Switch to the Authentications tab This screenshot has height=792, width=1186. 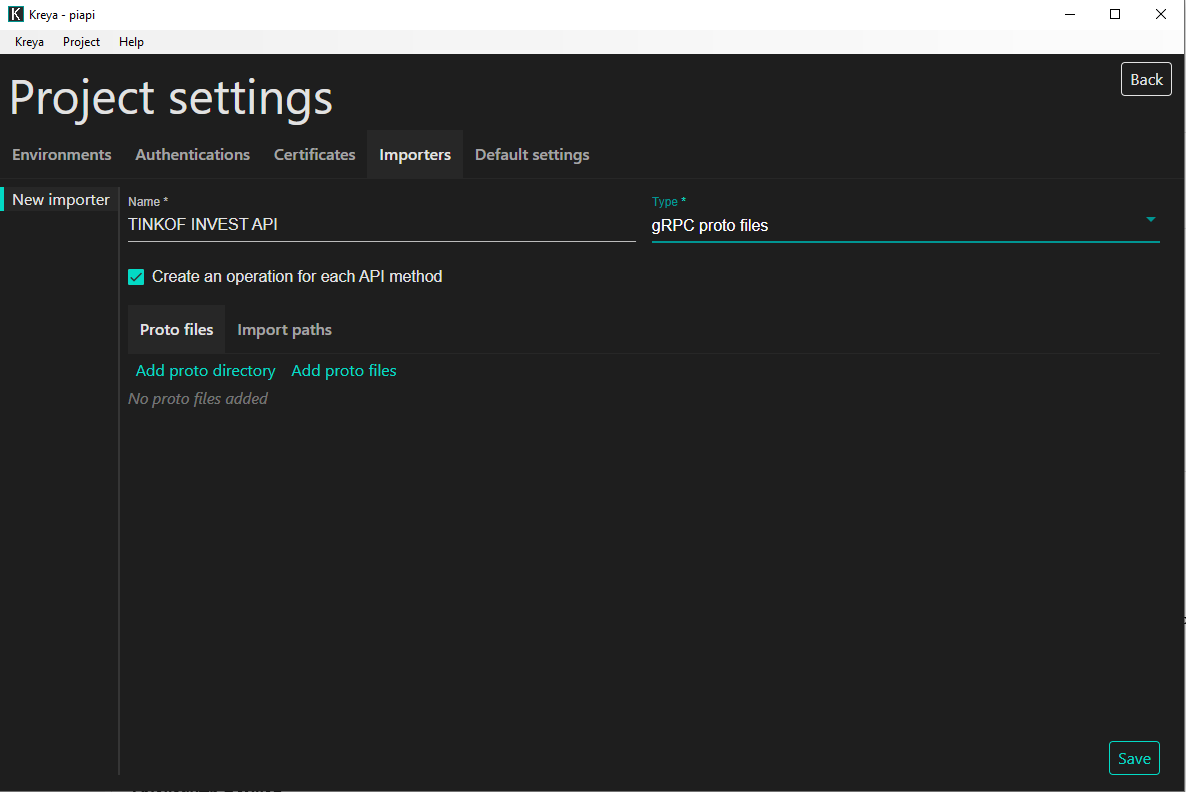click(192, 155)
